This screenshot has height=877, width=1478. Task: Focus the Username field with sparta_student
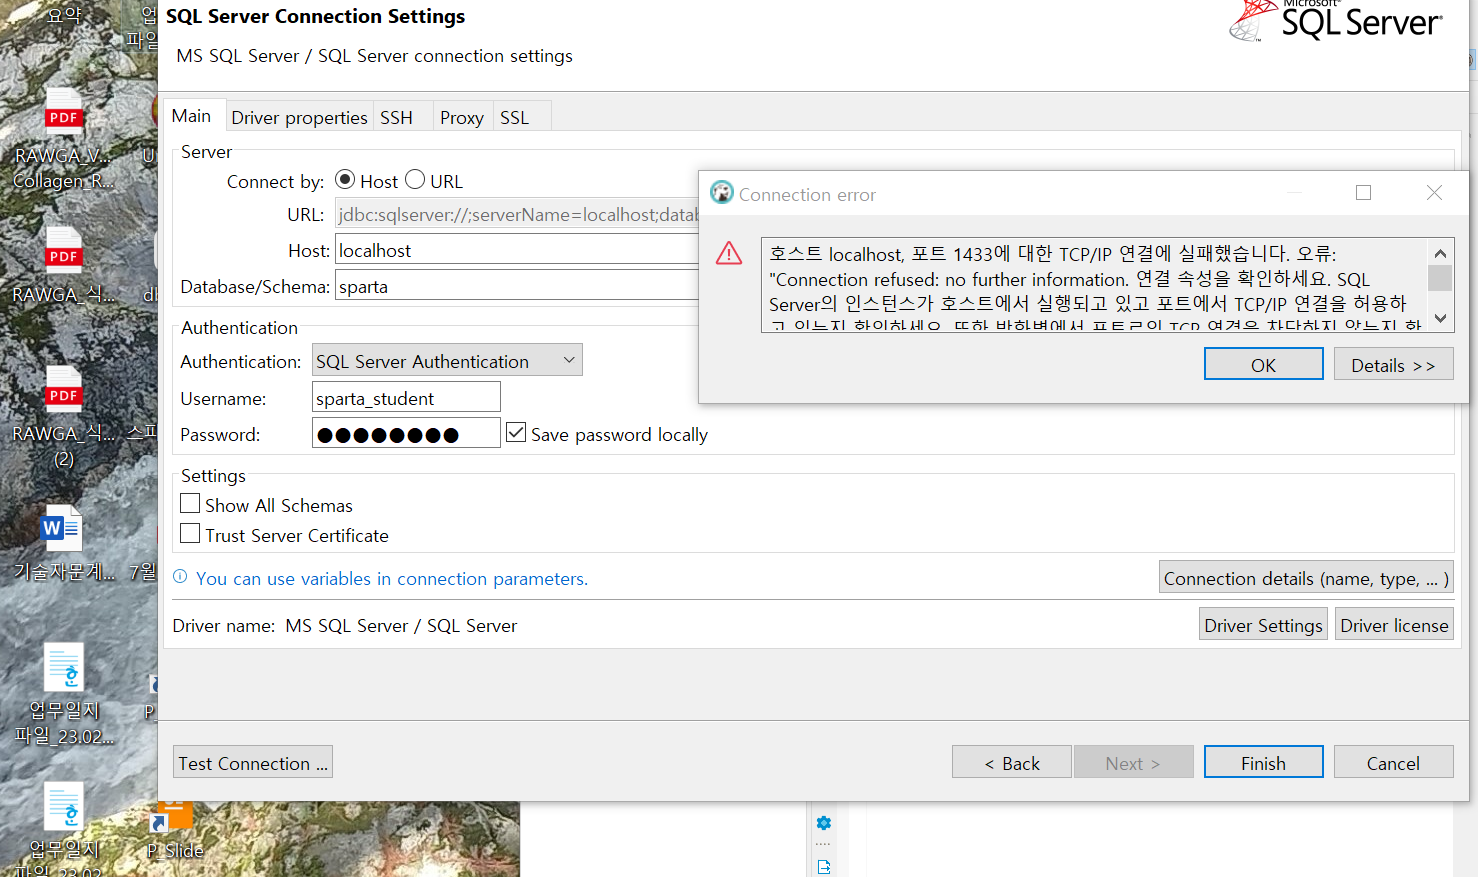point(406,398)
